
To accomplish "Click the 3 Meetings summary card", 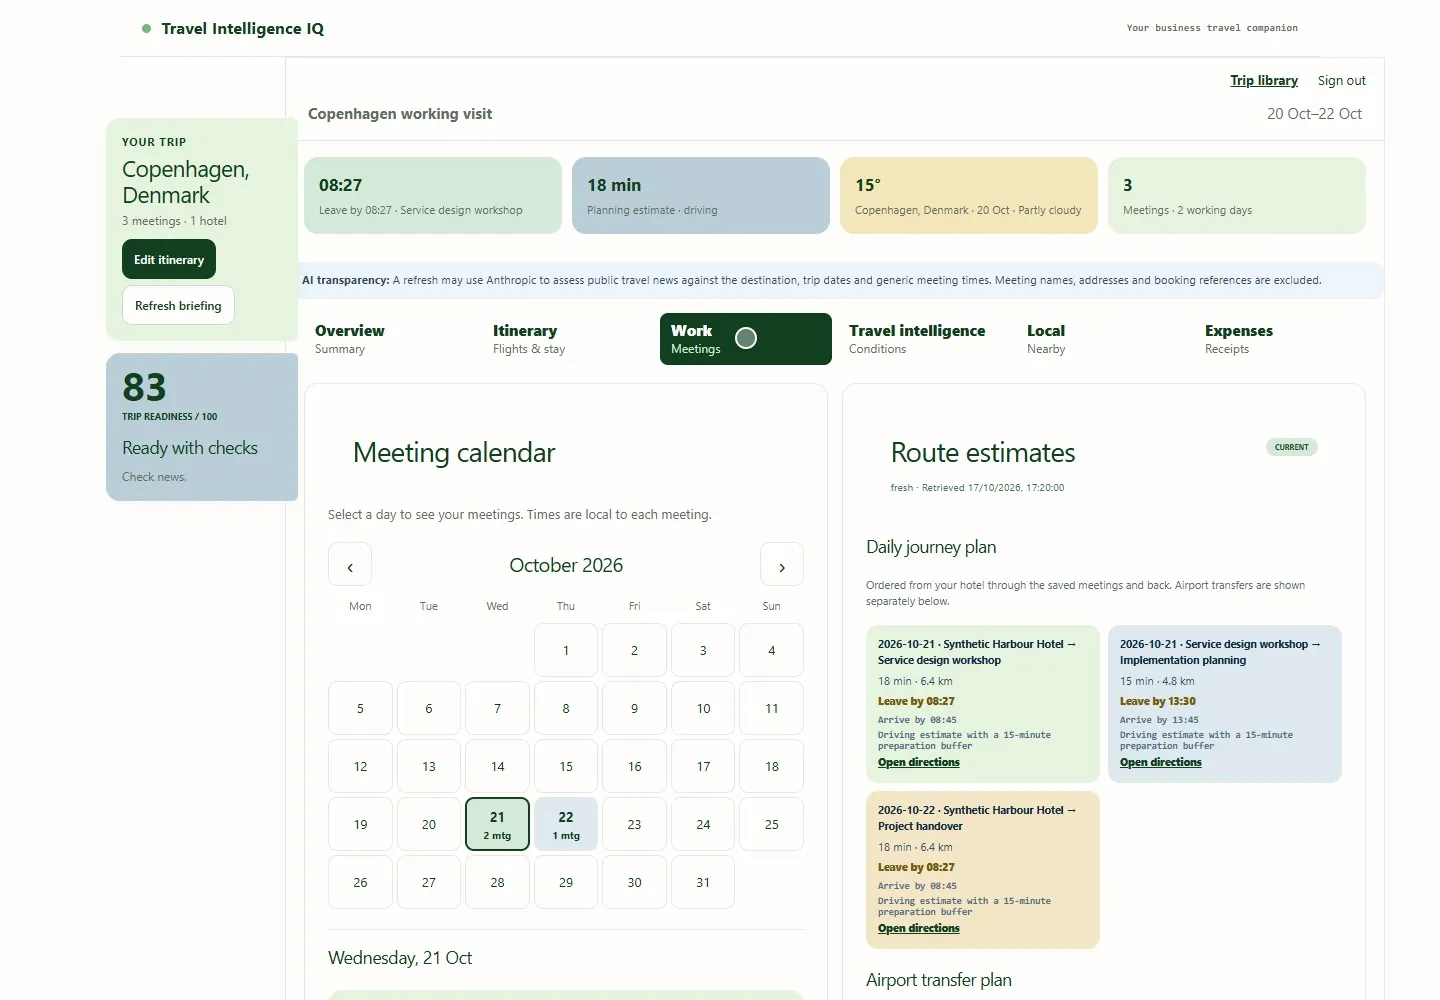I will 1237,195.
